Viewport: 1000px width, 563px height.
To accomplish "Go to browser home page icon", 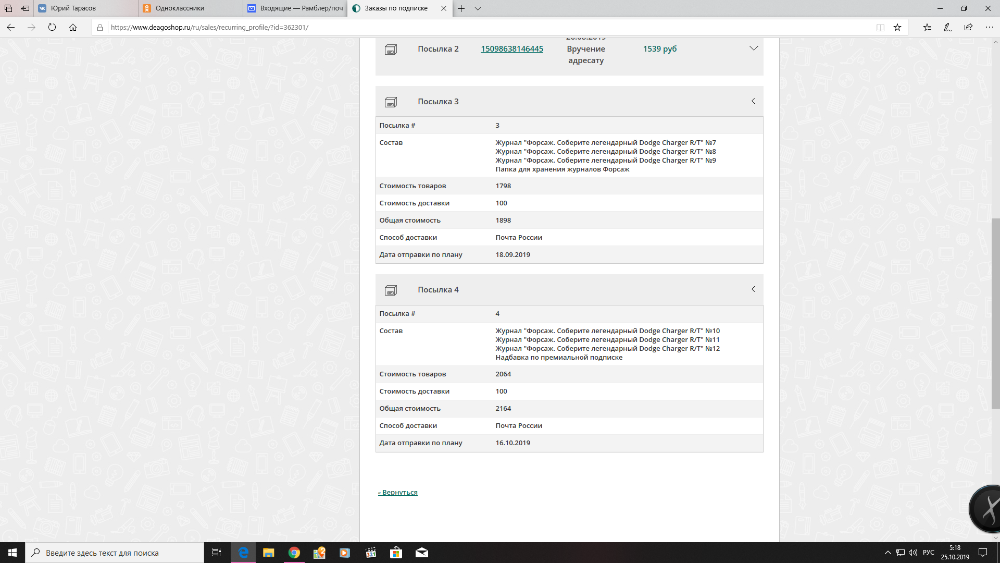I will 74,27.
